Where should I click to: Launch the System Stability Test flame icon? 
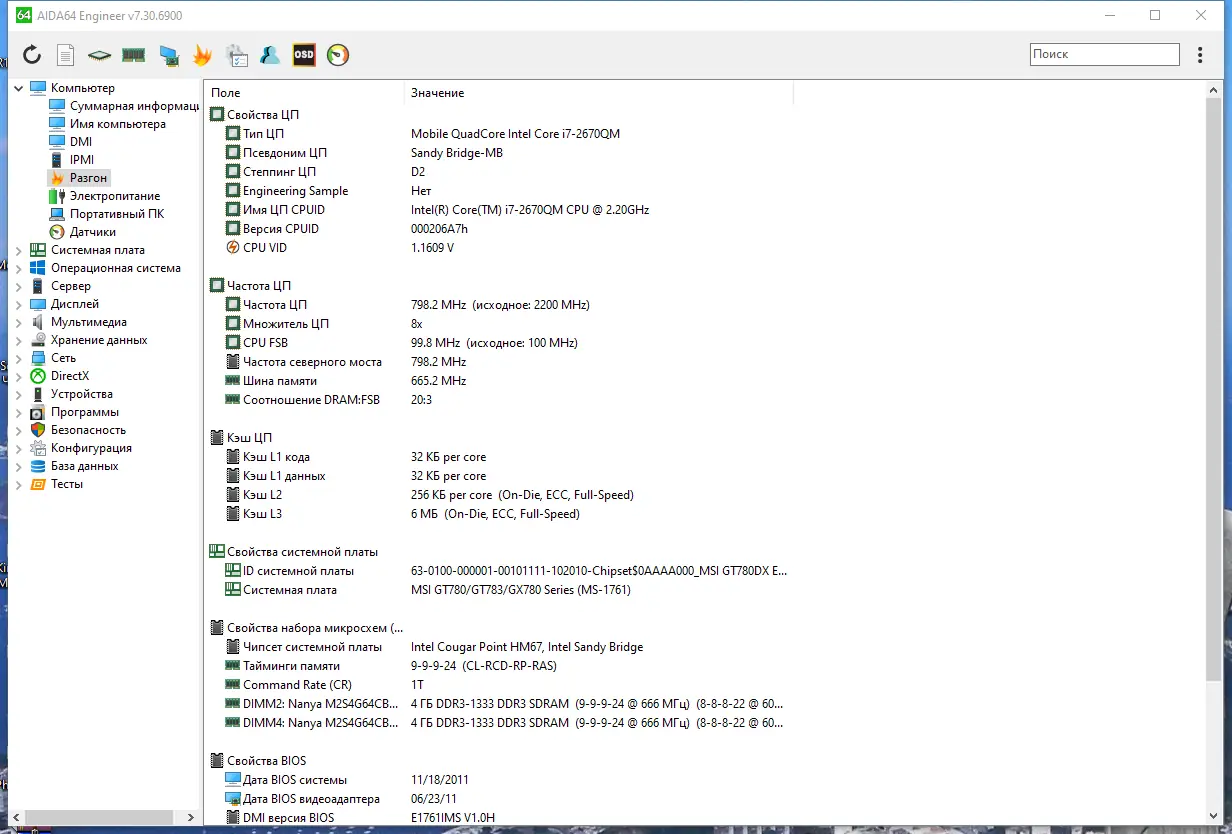coord(203,54)
